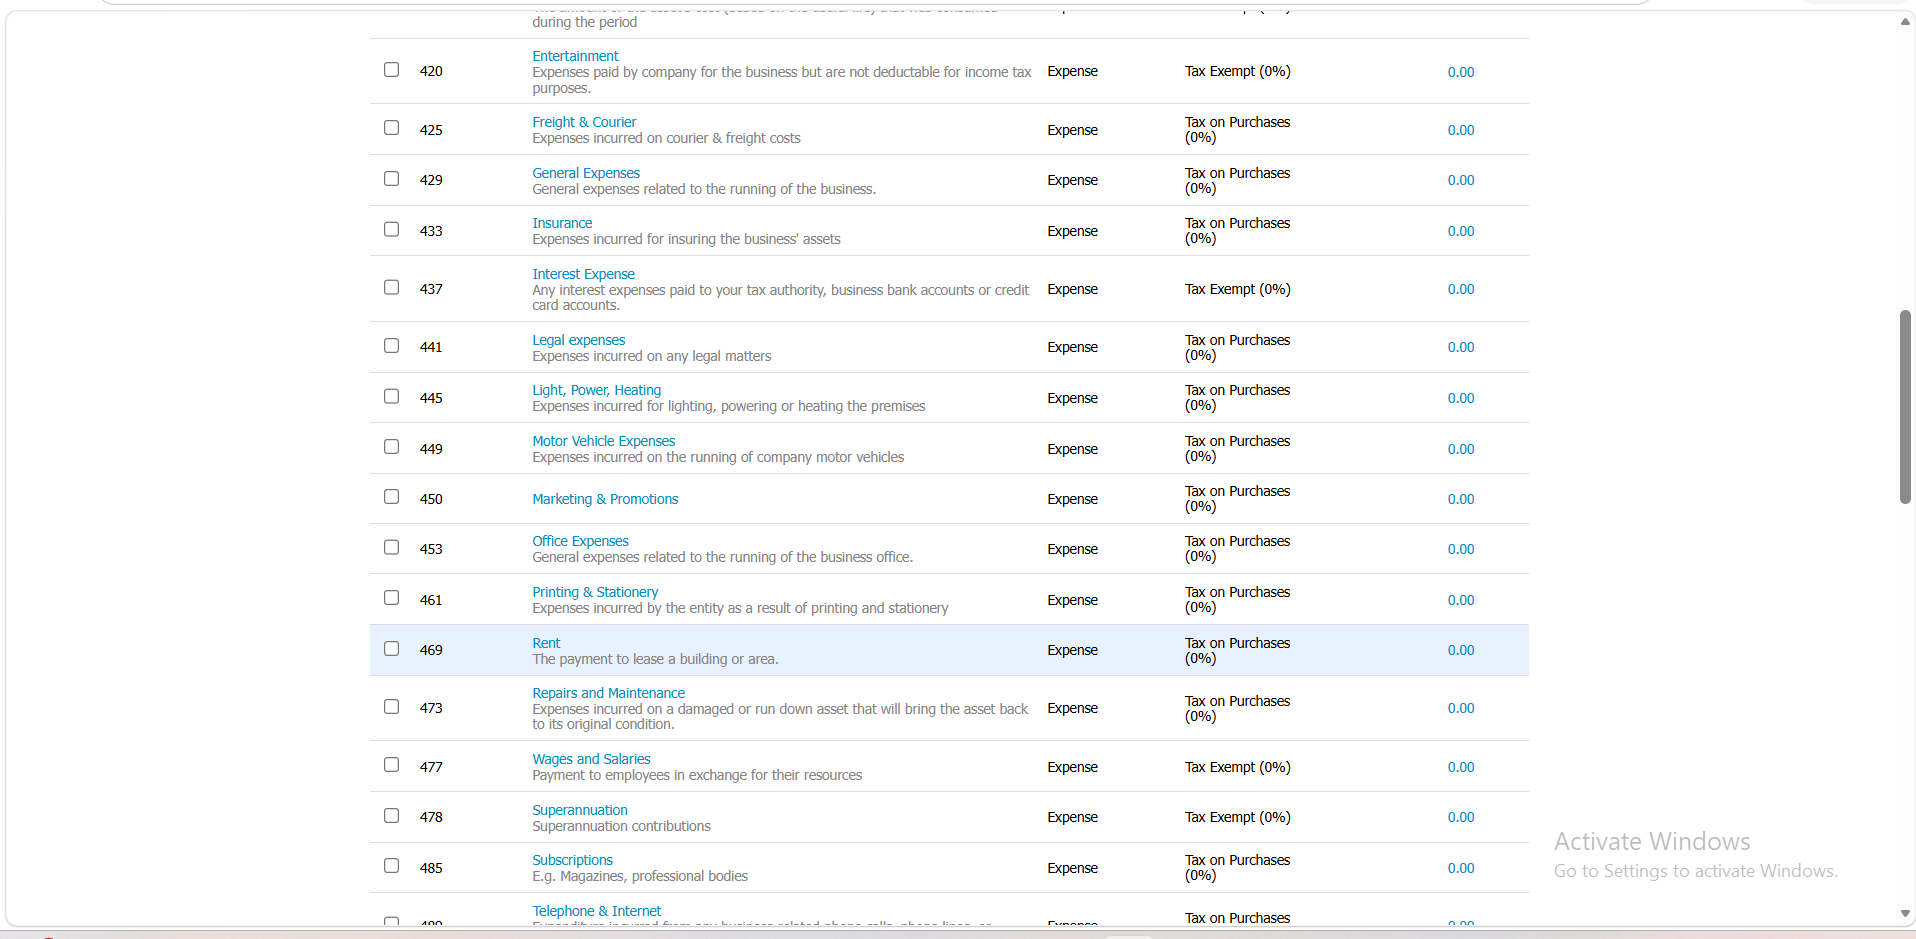The height and width of the screenshot is (939, 1916).
Task: Click the scrollbar down arrow
Action: point(1905,913)
